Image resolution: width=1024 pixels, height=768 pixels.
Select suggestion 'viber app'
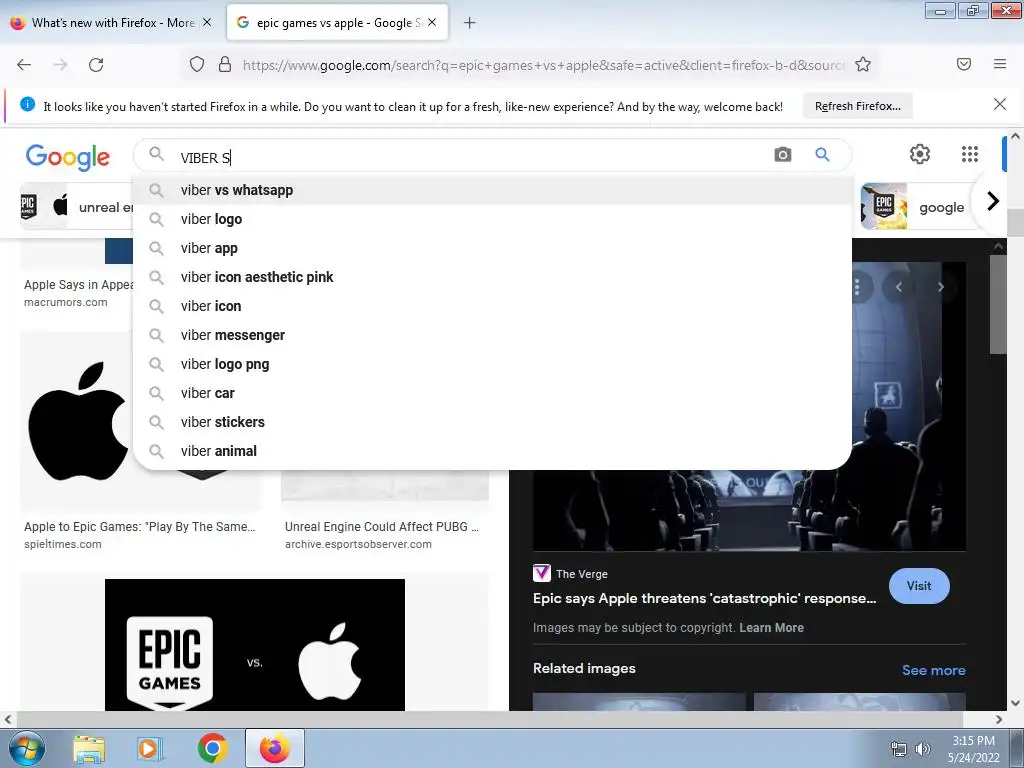click(492, 248)
